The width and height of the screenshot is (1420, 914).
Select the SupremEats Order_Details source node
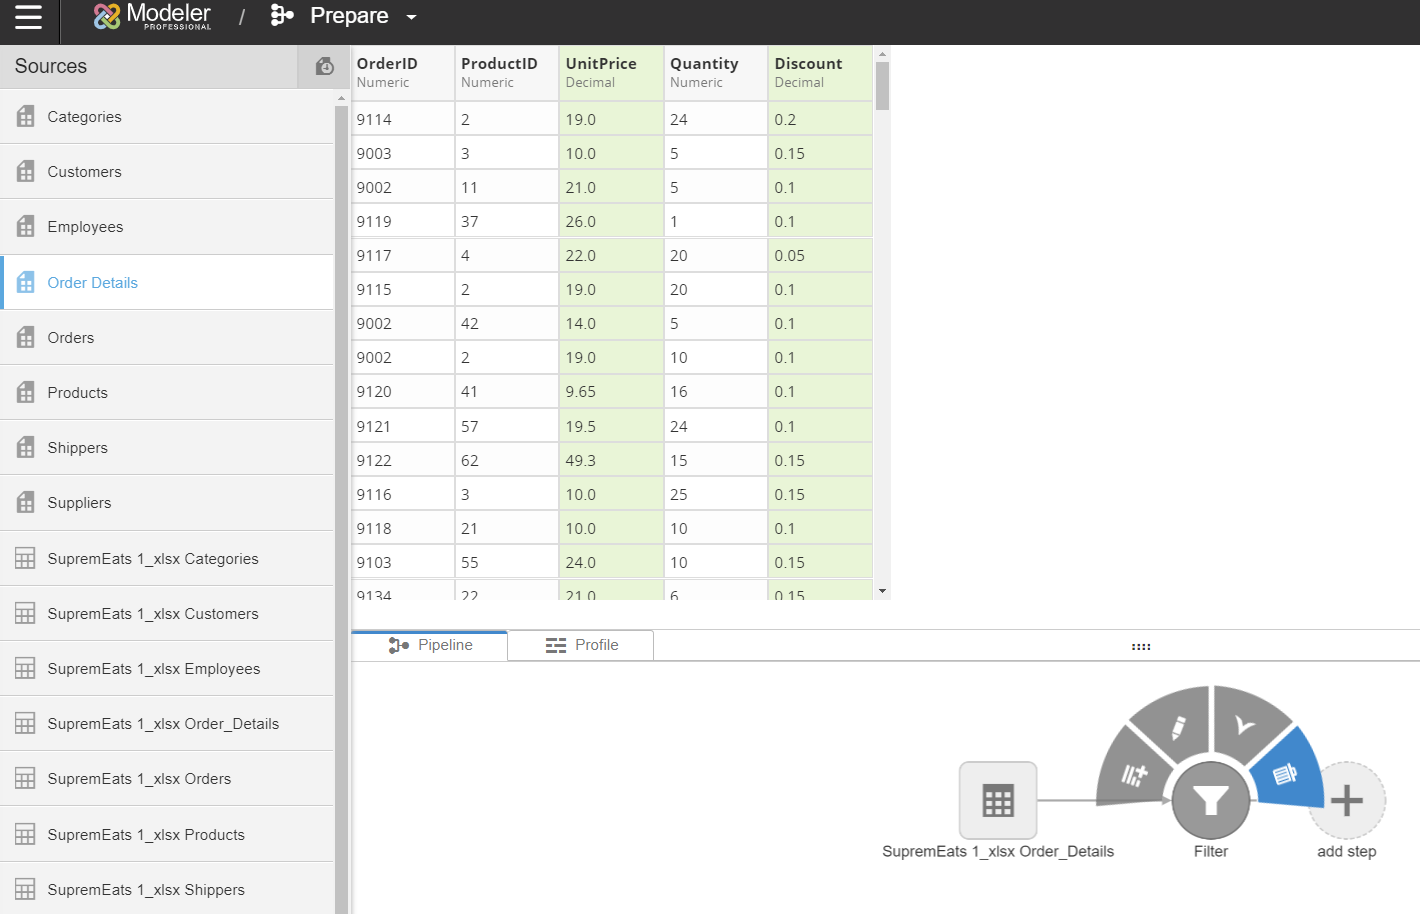pos(997,800)
